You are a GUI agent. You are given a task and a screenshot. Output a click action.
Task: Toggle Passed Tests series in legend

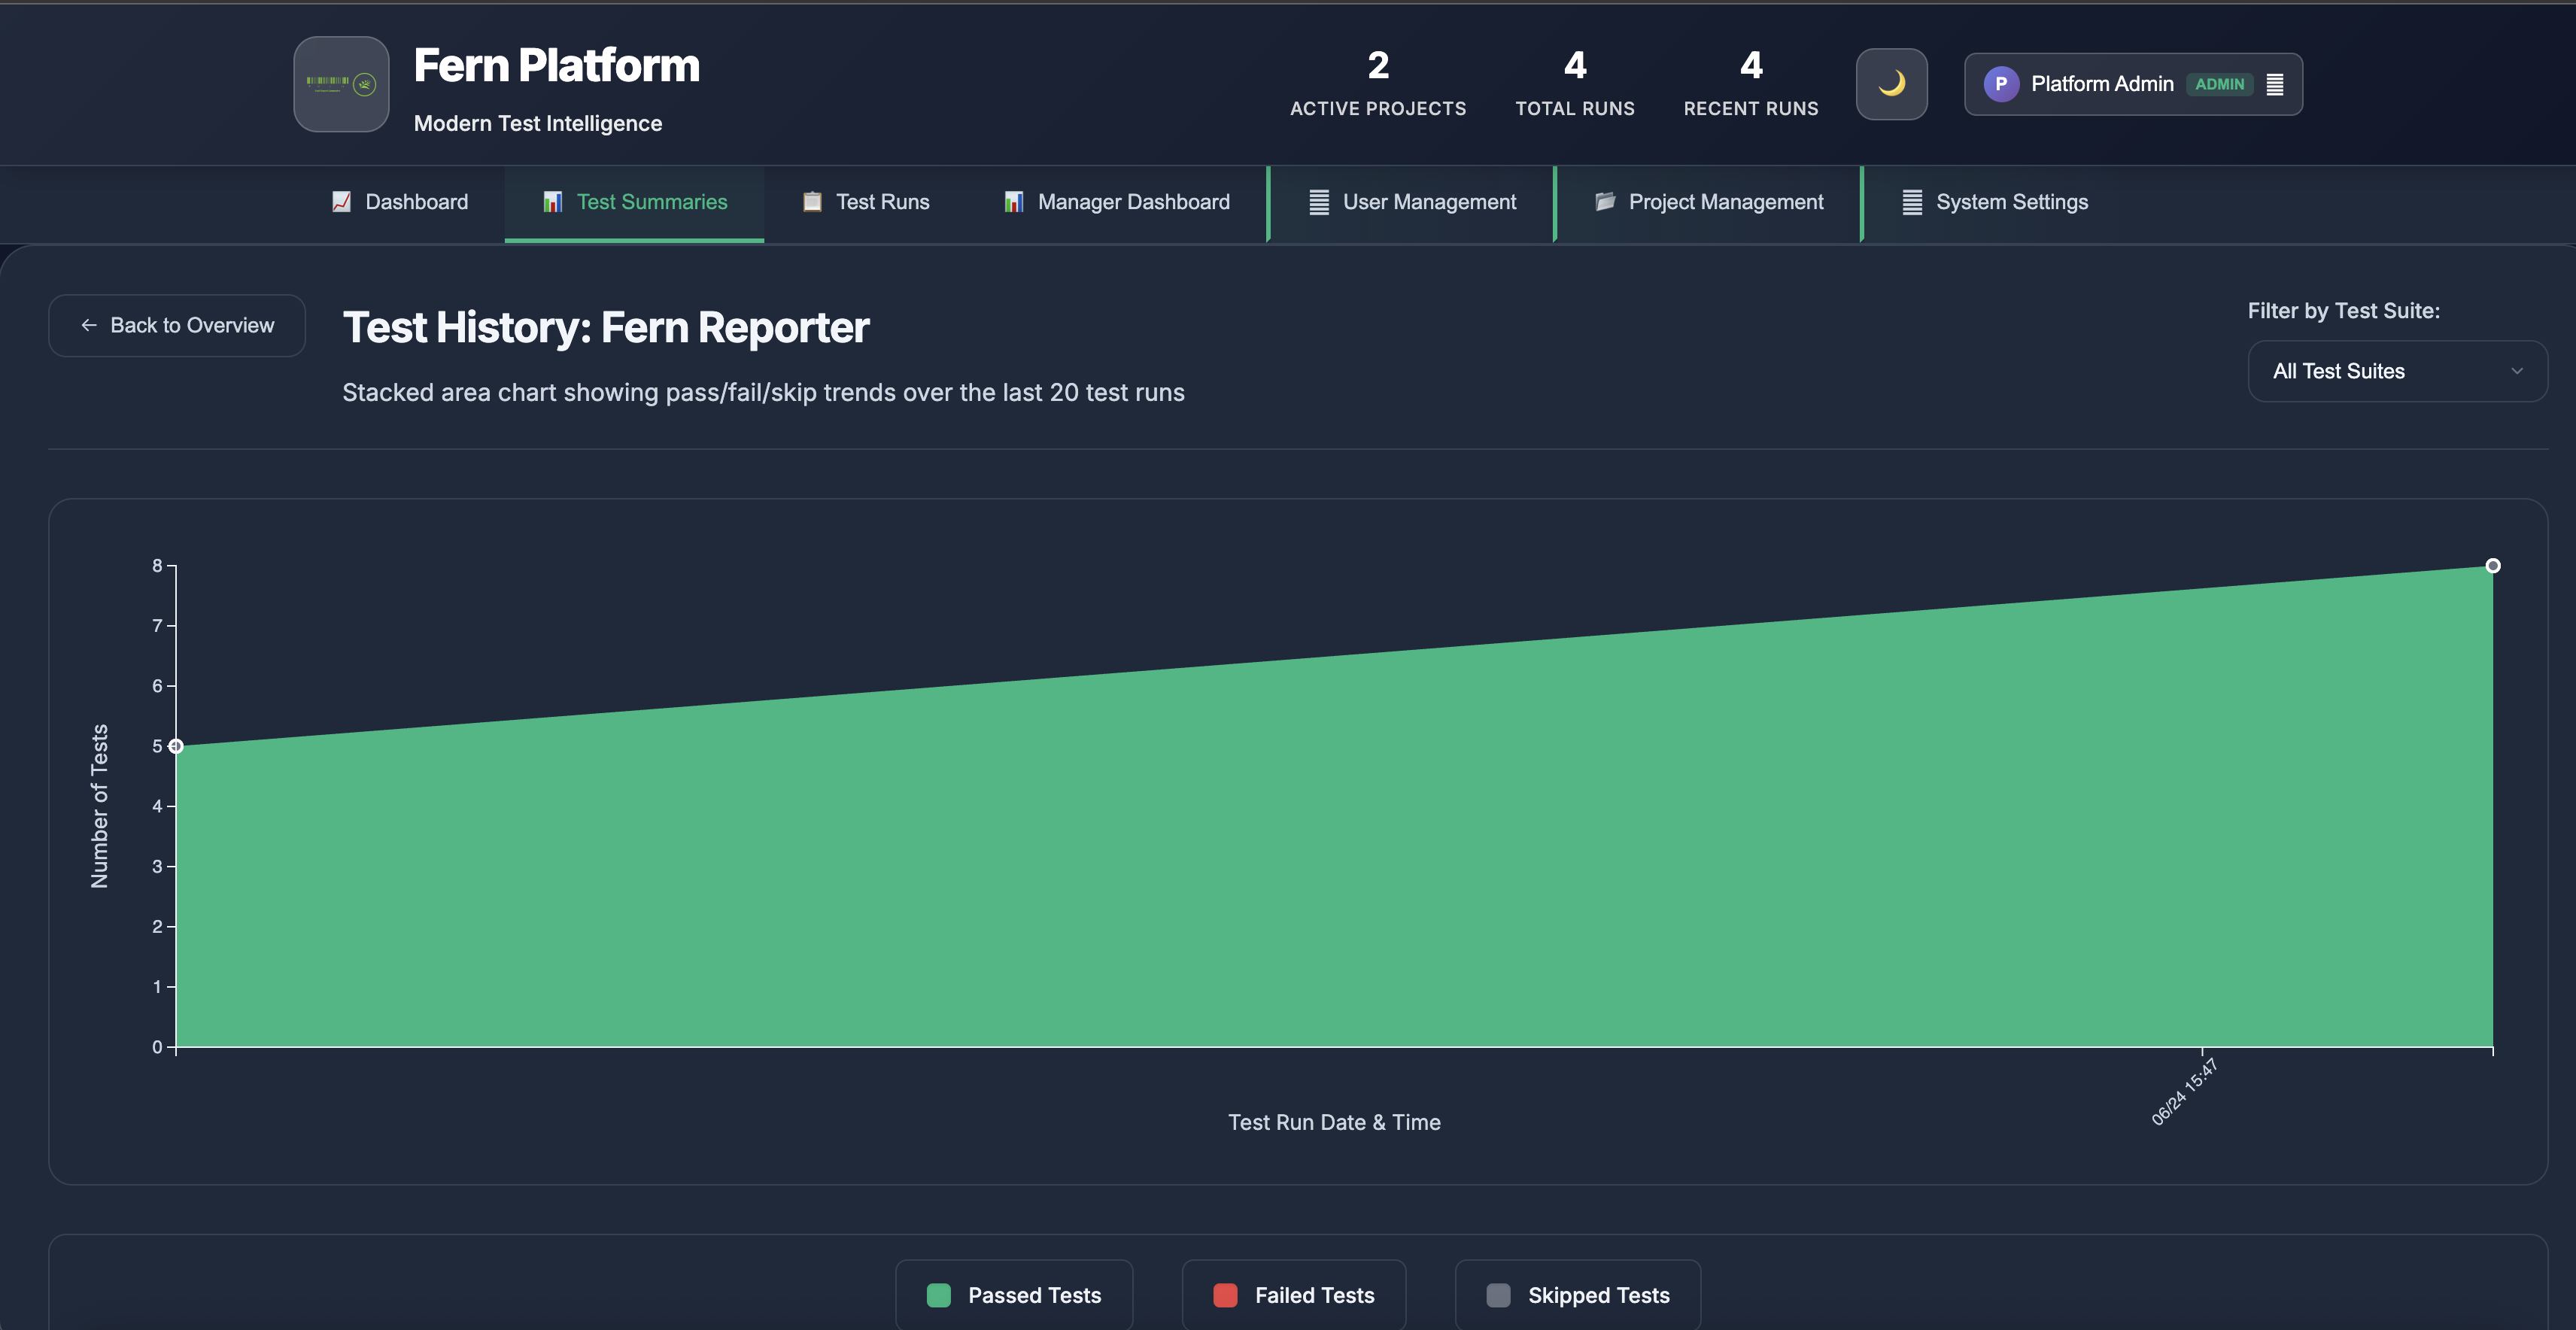1014,1295
